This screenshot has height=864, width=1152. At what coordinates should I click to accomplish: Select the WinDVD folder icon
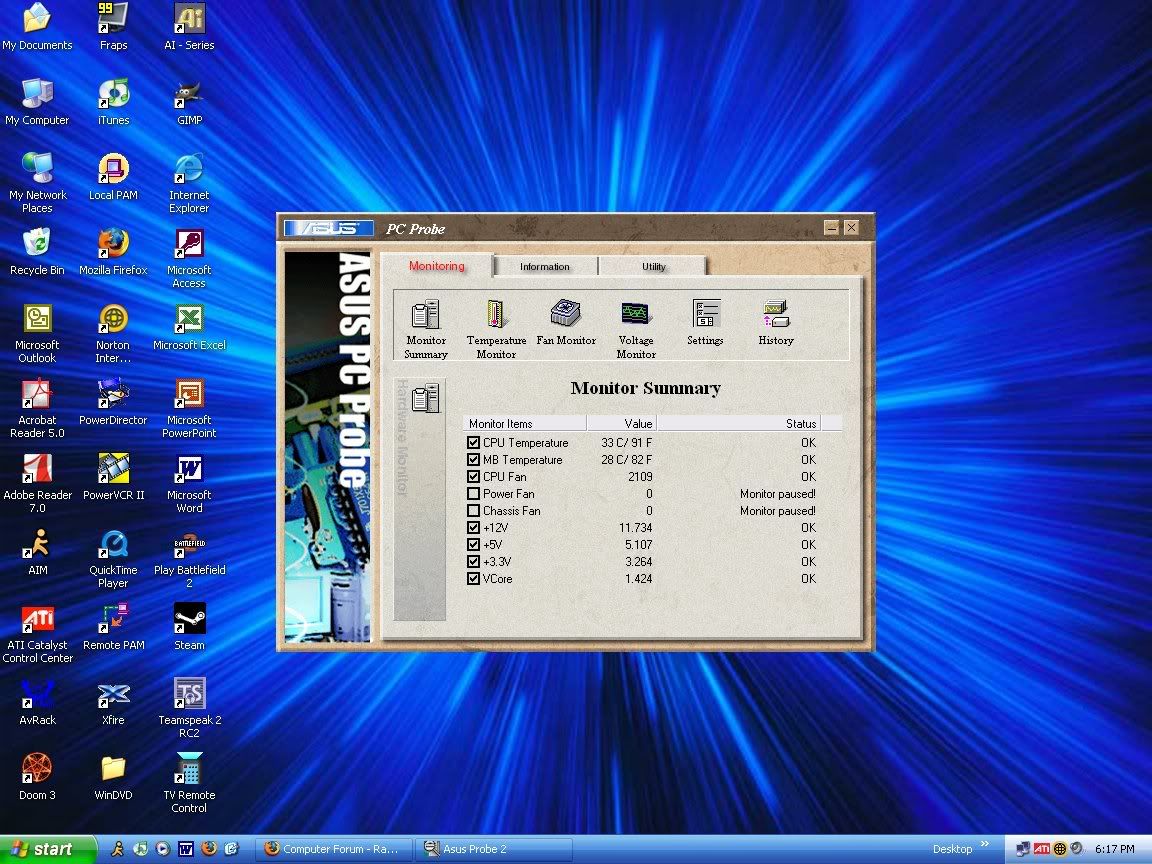point(113,777)
